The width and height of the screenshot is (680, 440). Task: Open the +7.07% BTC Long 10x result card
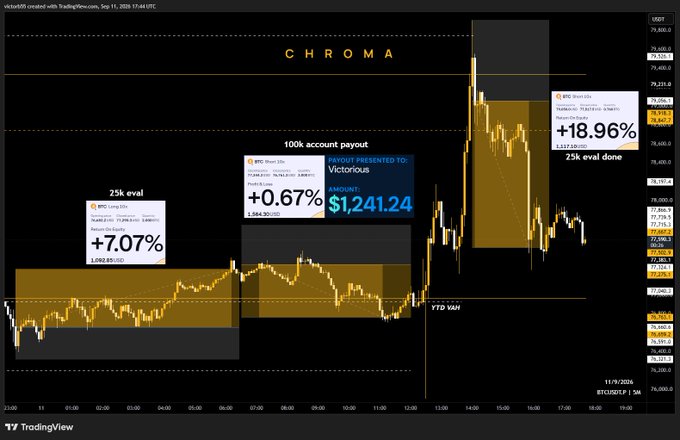(126, 232)
